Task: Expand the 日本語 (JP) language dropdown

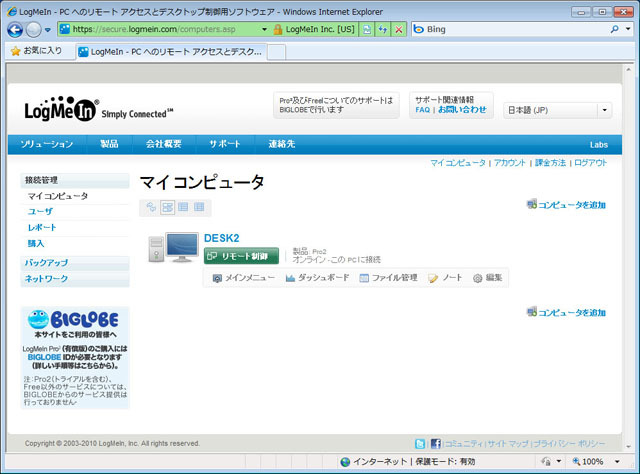Action: [x=558, y=110]
